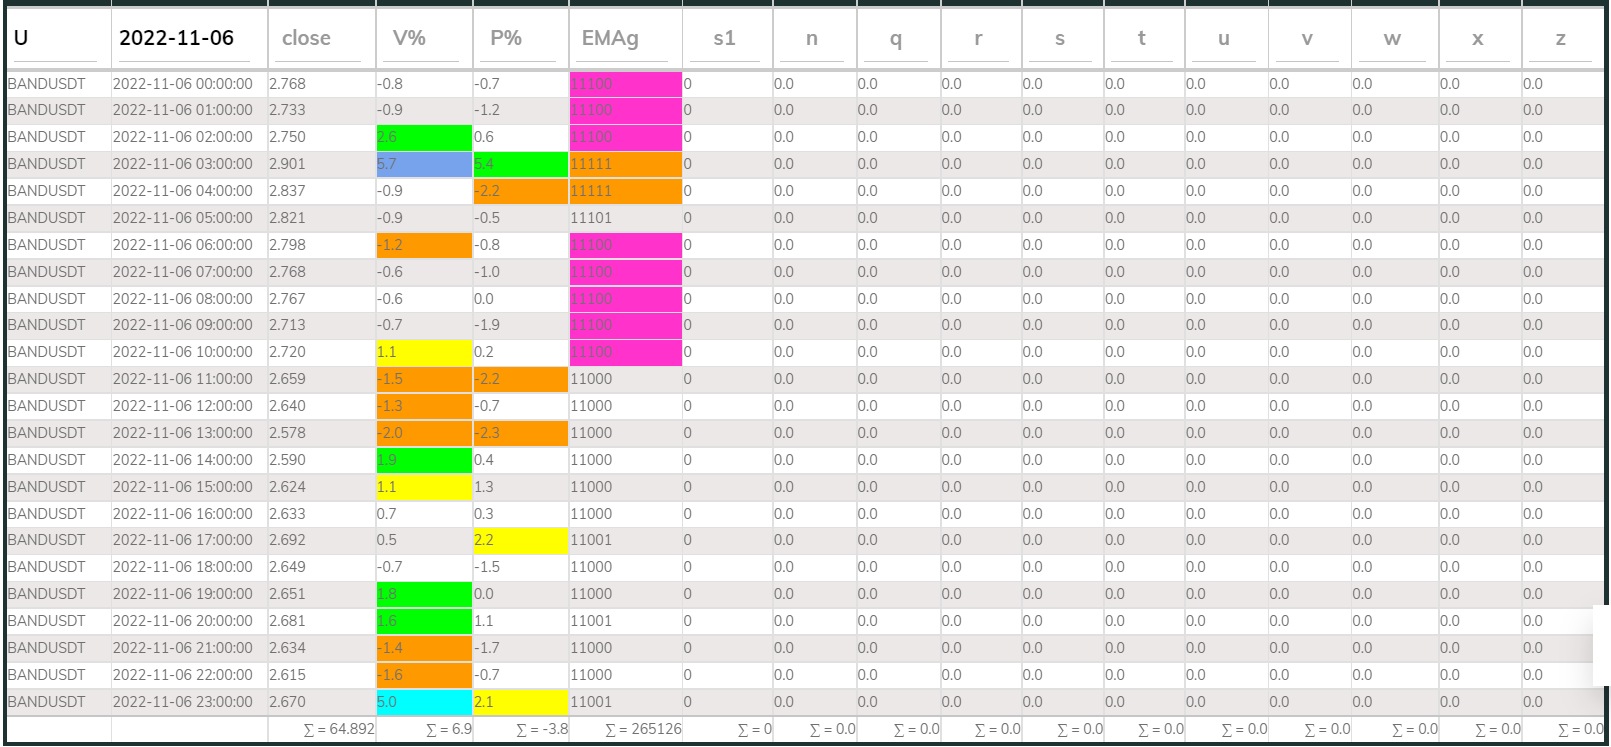Image resolution: width=1611 pixels, height=747 pixels.
Task: Click the n column header
Action: [814, 38]
